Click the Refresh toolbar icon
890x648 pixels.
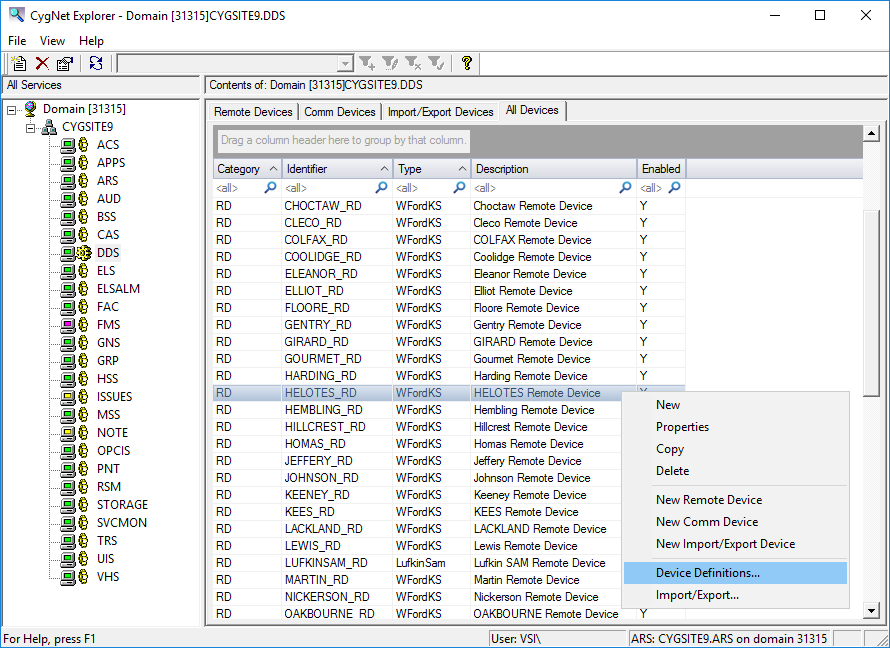point(96,63)
